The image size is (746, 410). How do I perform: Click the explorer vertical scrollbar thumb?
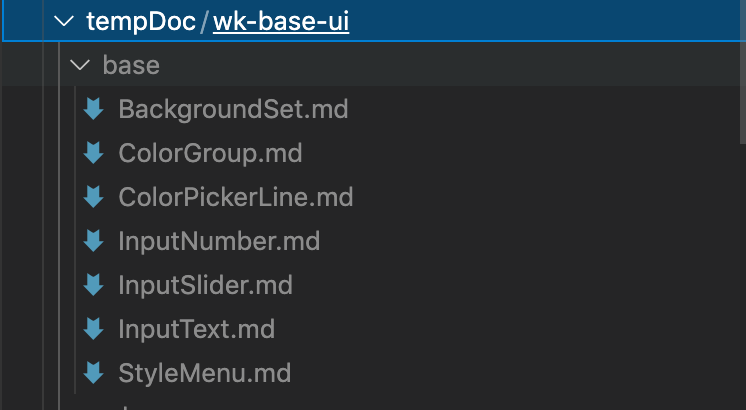pyautogui.click(x=743, y=71)
